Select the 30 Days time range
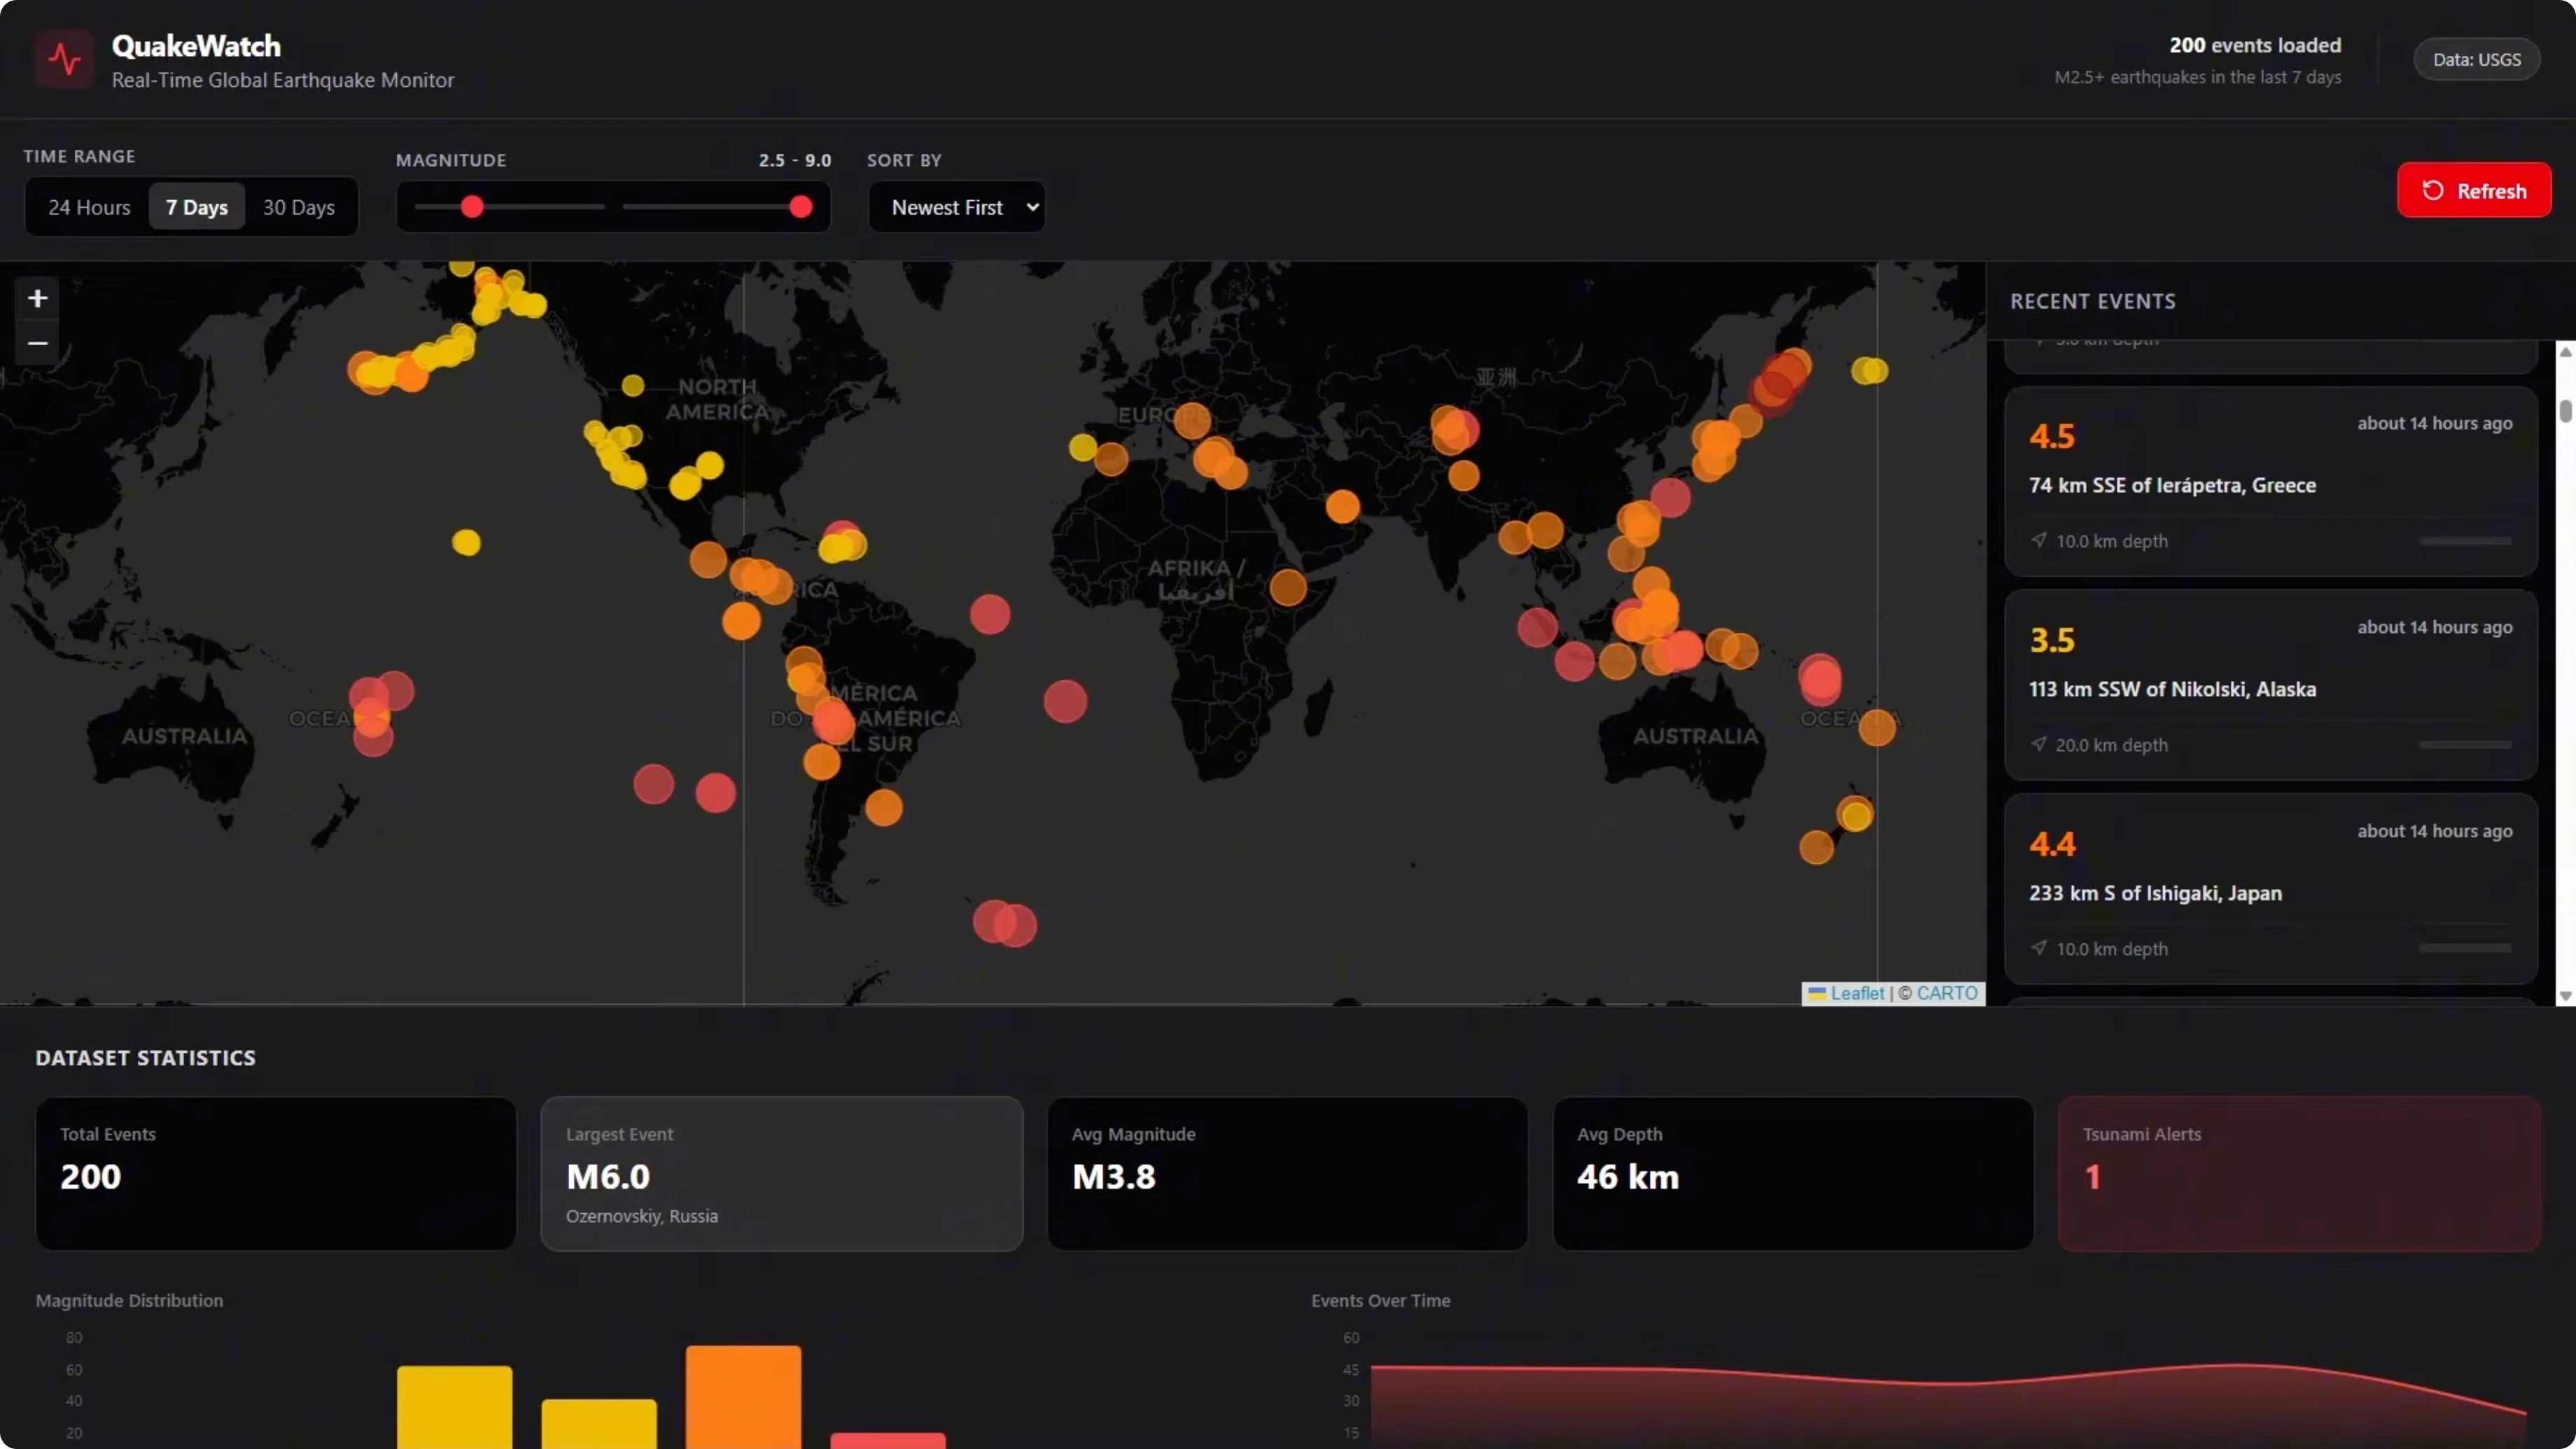2576x1449 pixels. click(x=298, y=207)
